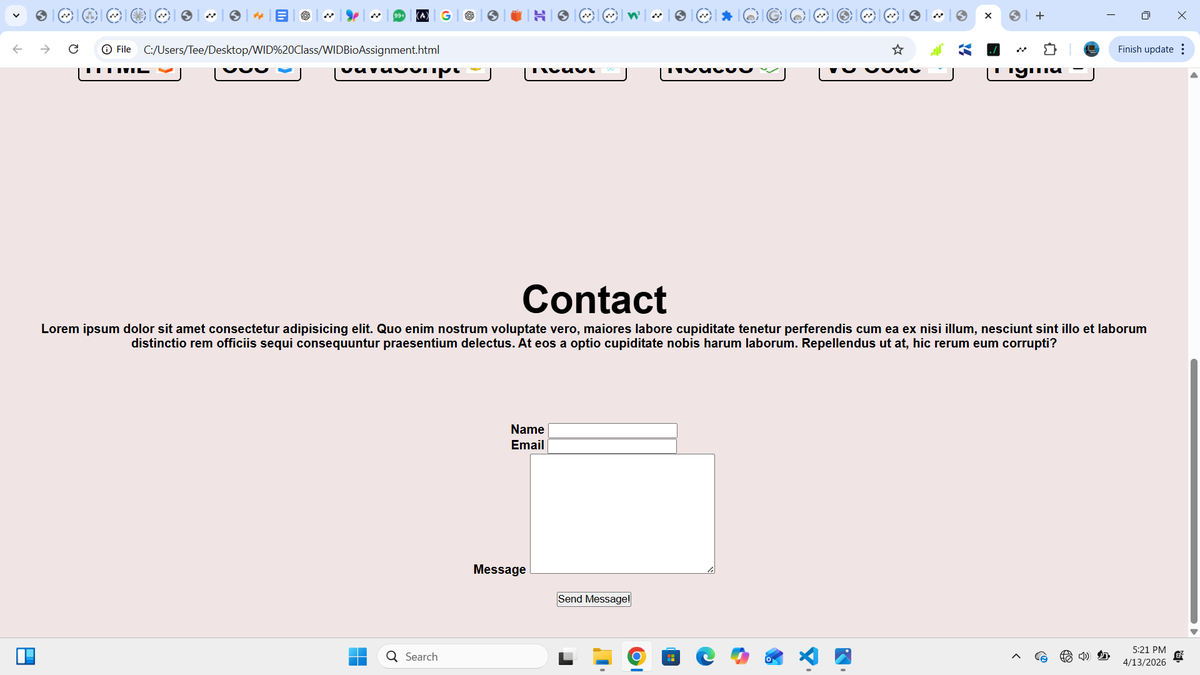Screen dimensions: 1200x675
Task: Click the page vertical scrollbar thumb
Action: tap(1192, 490)
